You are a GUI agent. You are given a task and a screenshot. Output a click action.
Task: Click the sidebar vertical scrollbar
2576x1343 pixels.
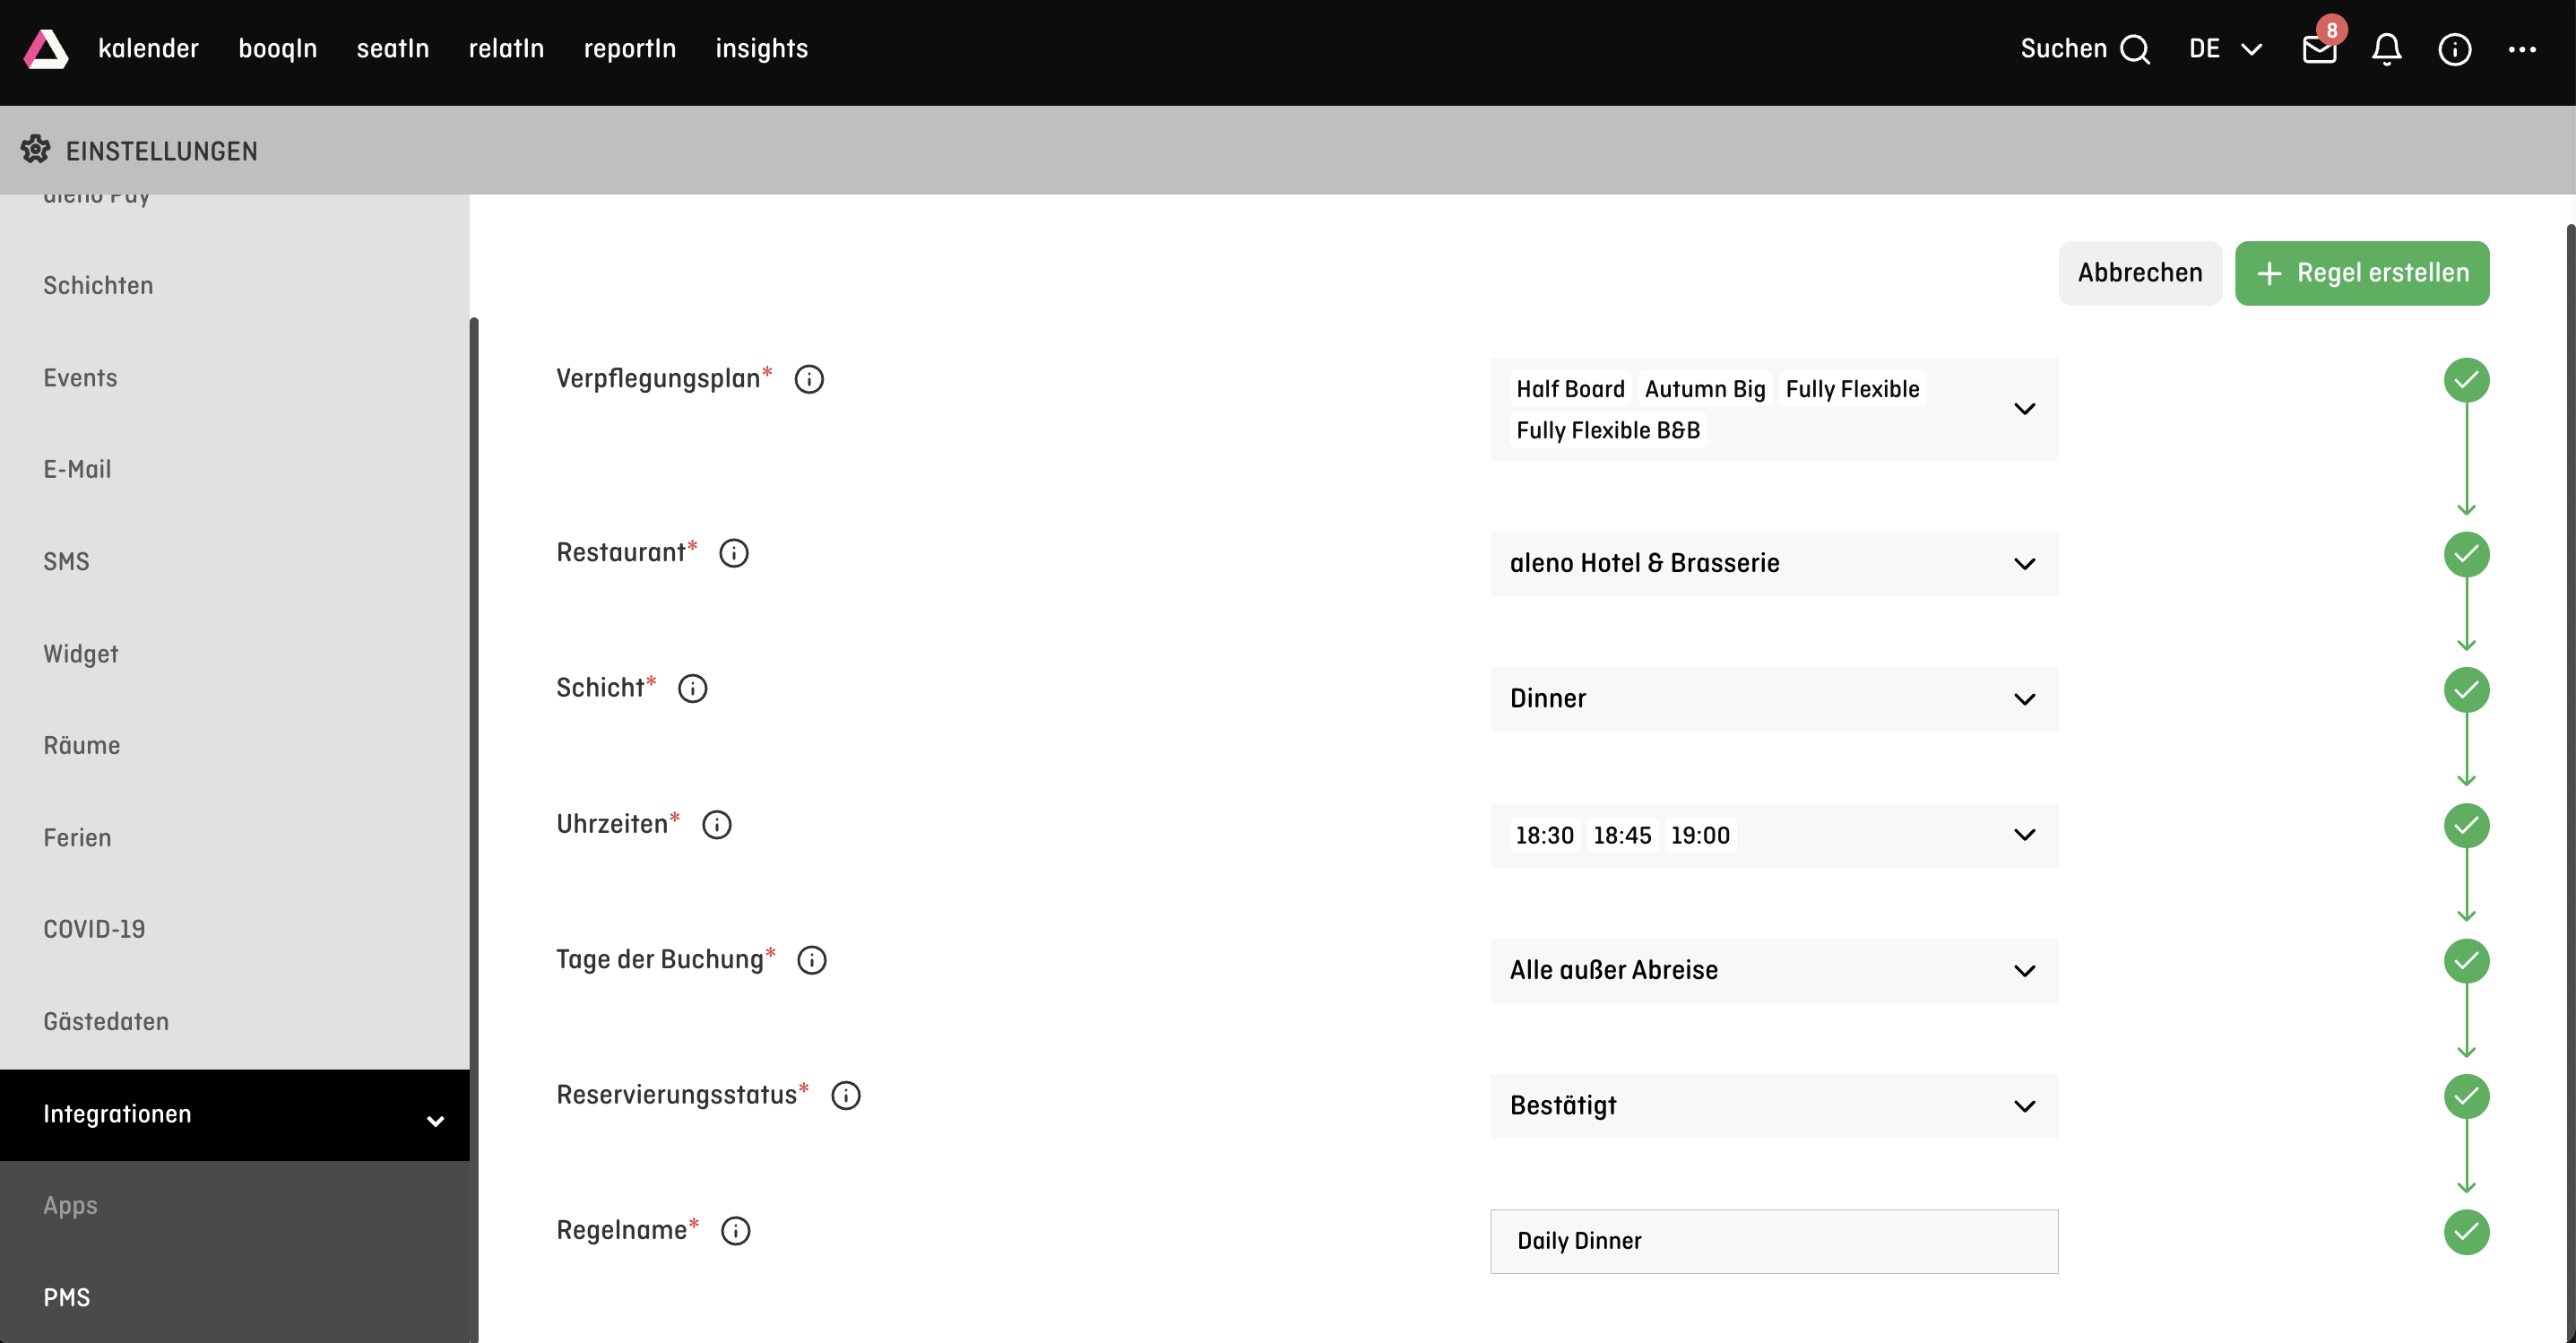click(474, 830)
